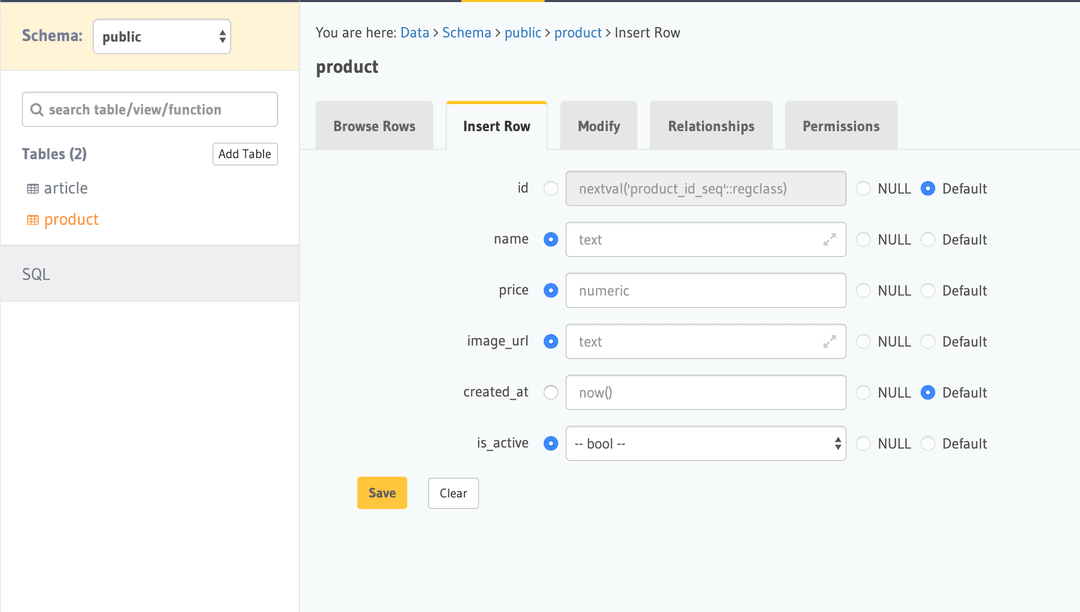Click the magnifier icon in the search box
The width and height of the screenshot is (1080, 612).
tap(39, 109)
